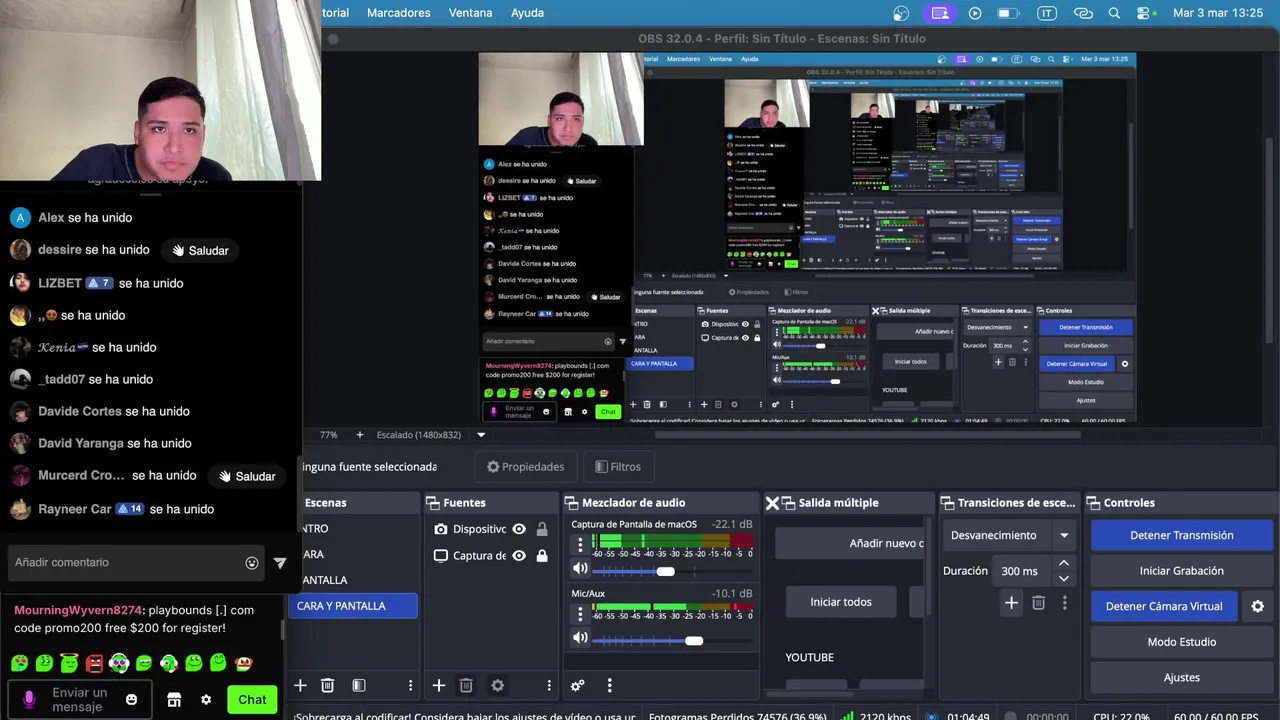Select the CARA Y PANTALLA scene
Image resolution: width=1280 pixels, height=720 pixels.
click(x=352, y=606)
